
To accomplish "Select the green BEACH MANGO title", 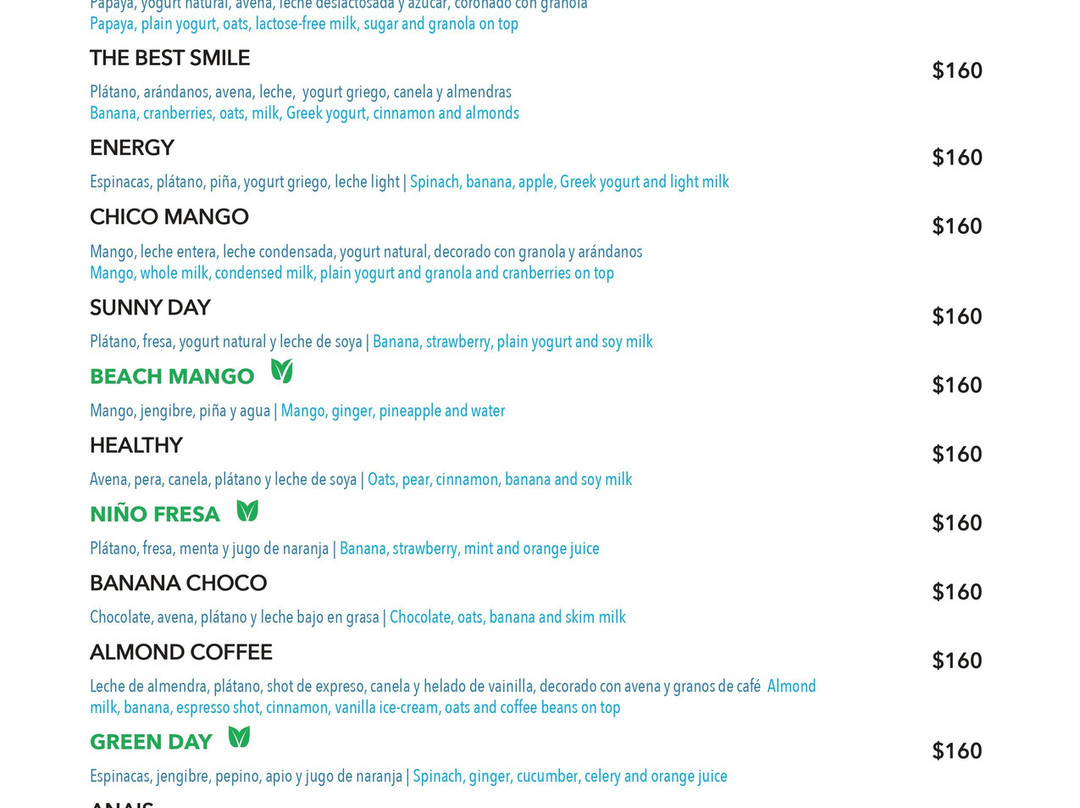I will coord(172,376).
